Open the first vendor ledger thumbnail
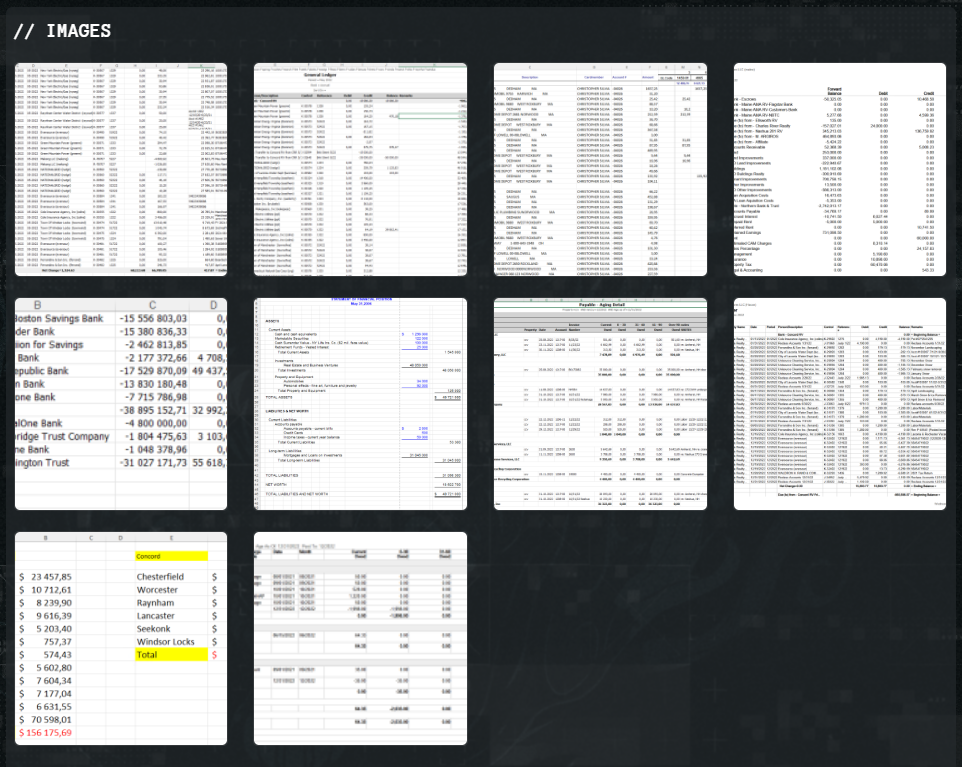 (x=121, y=169)
